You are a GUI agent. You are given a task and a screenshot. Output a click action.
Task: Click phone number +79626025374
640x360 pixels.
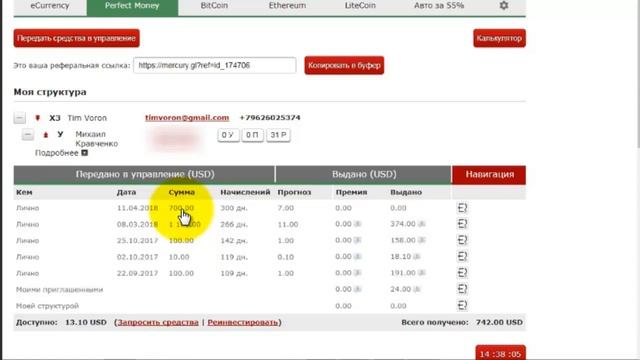(x=270, y=118)
